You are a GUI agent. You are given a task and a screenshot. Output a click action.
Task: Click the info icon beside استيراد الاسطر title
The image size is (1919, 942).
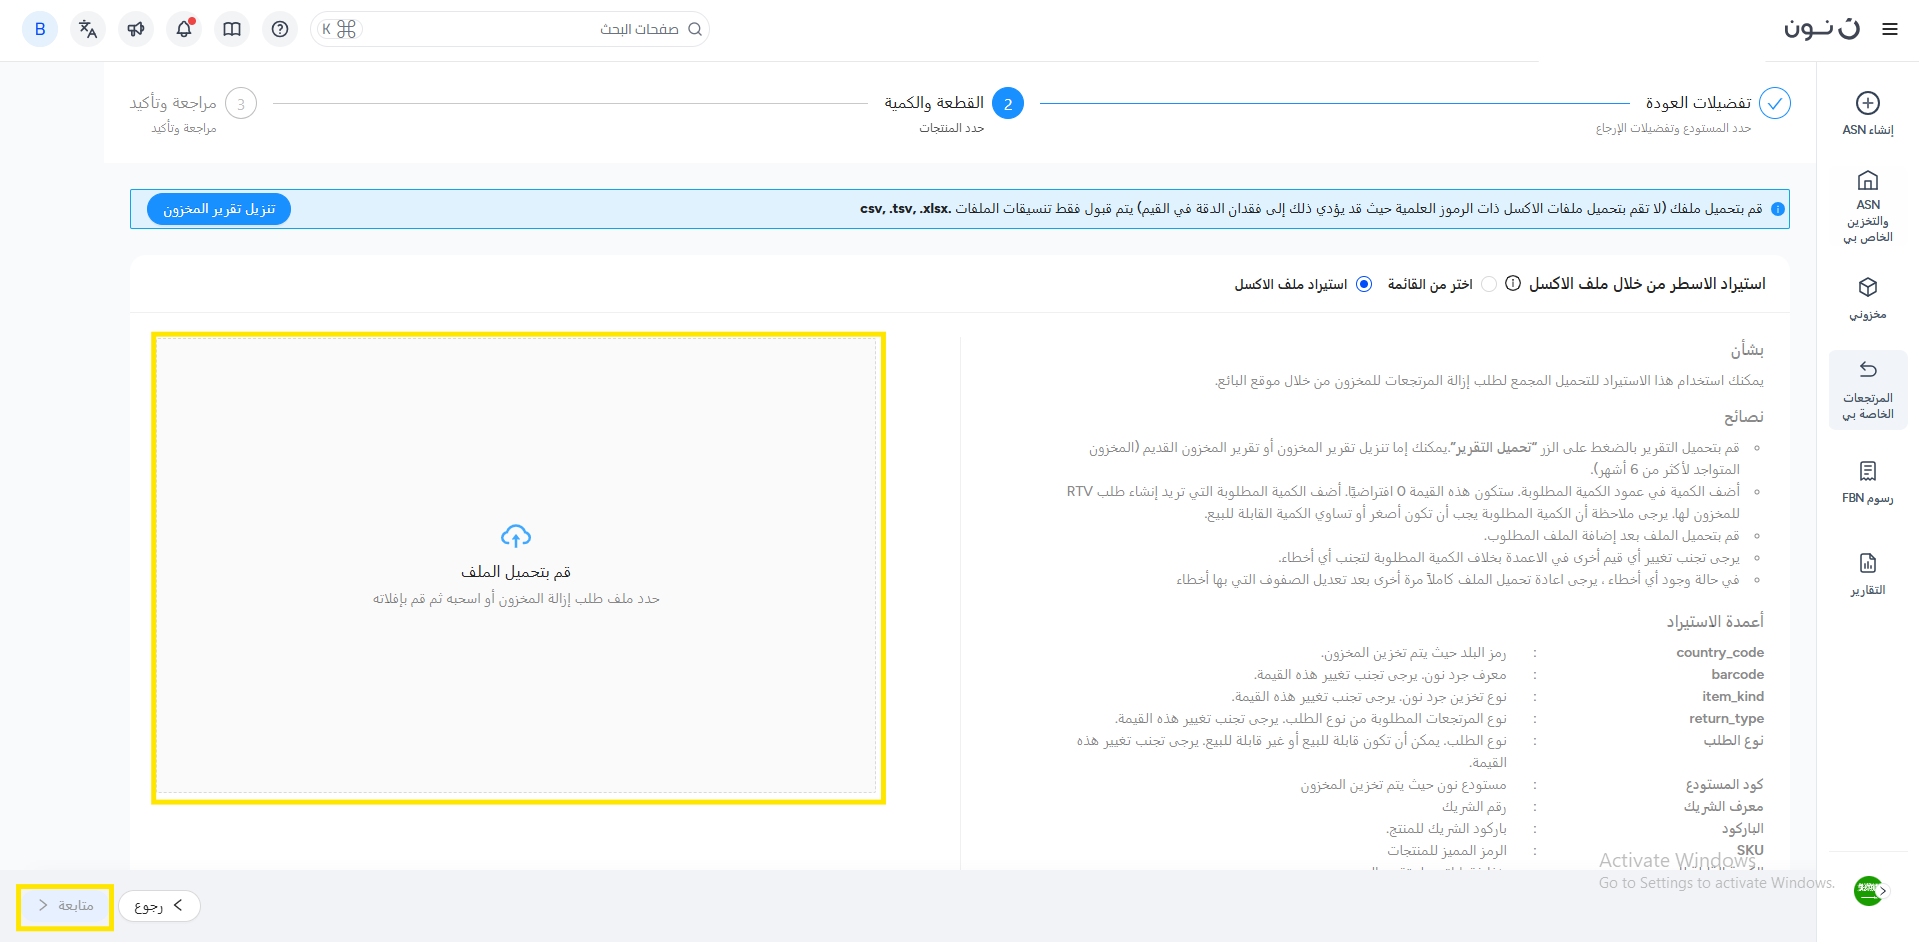pyautogui.click(x=1513, y=284)
